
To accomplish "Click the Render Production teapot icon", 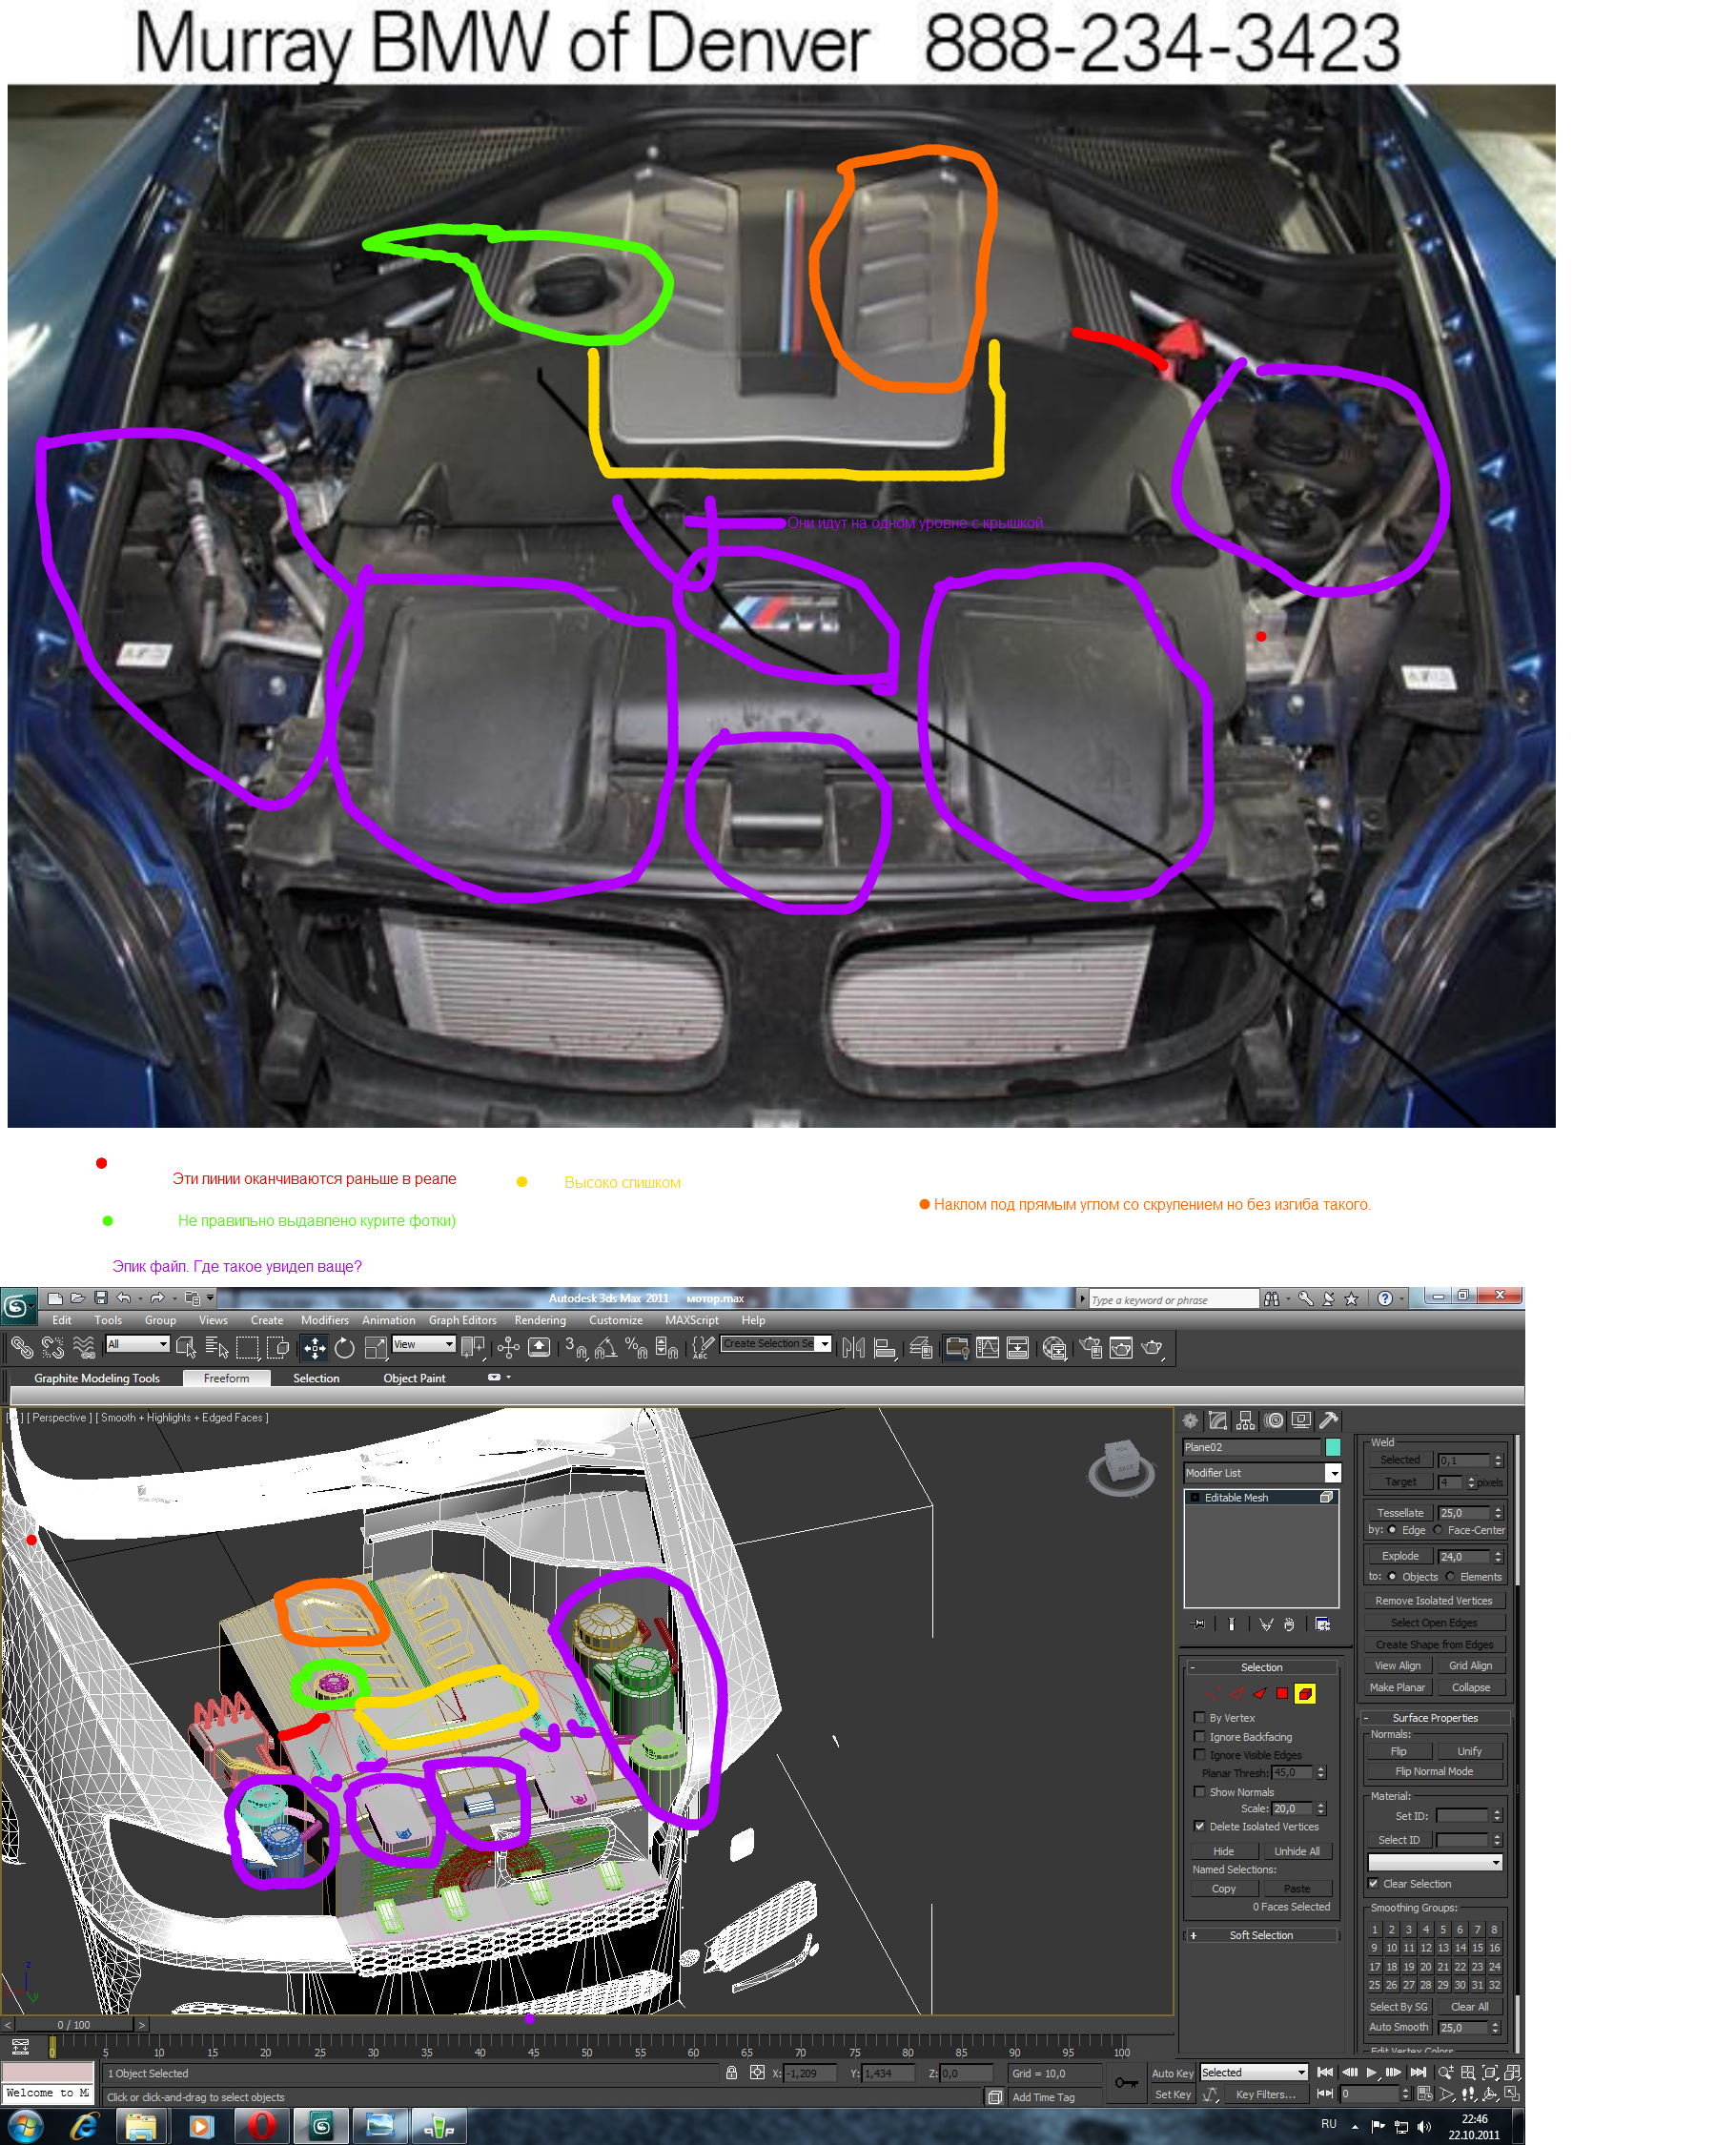I will pos(1152,1348).
